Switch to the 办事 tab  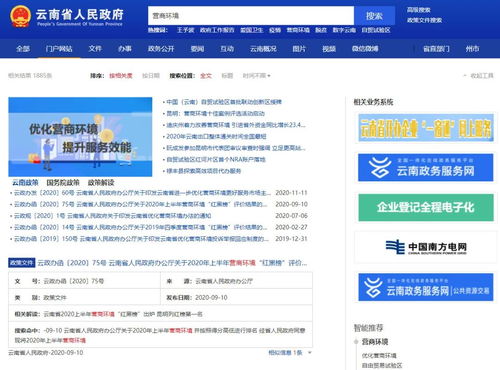pos(125,49)
